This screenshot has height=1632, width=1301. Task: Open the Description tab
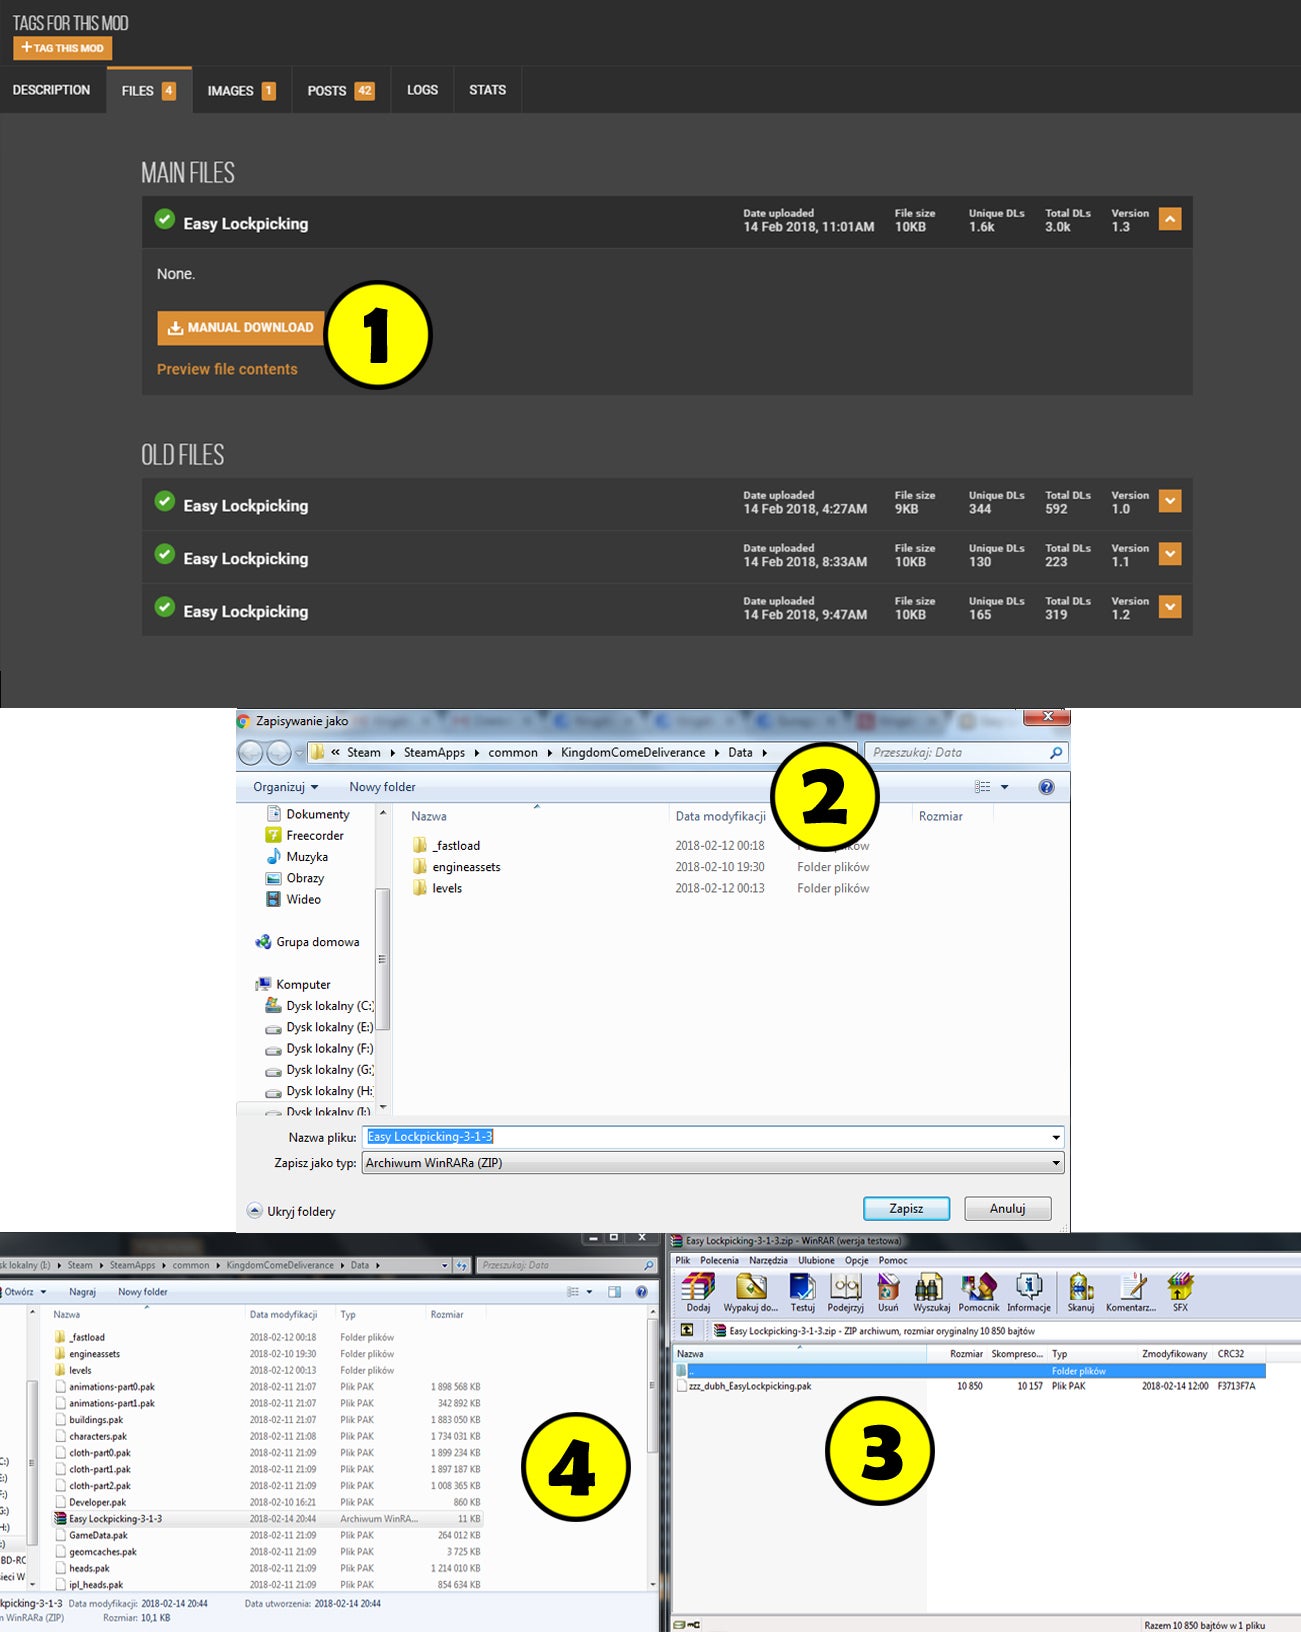(51, 90)
